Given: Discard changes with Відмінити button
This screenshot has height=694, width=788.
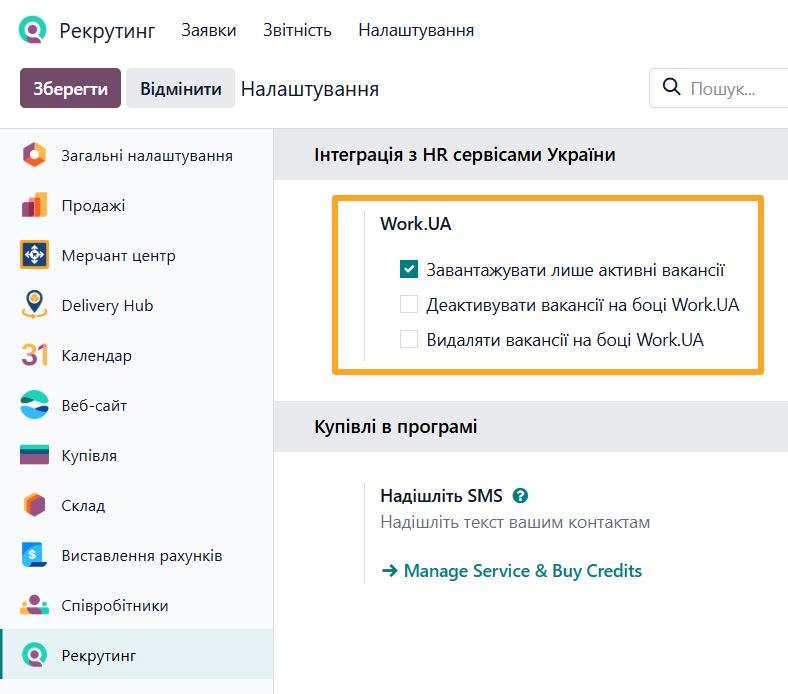Looking at the screenshot, I should (180, 88).
